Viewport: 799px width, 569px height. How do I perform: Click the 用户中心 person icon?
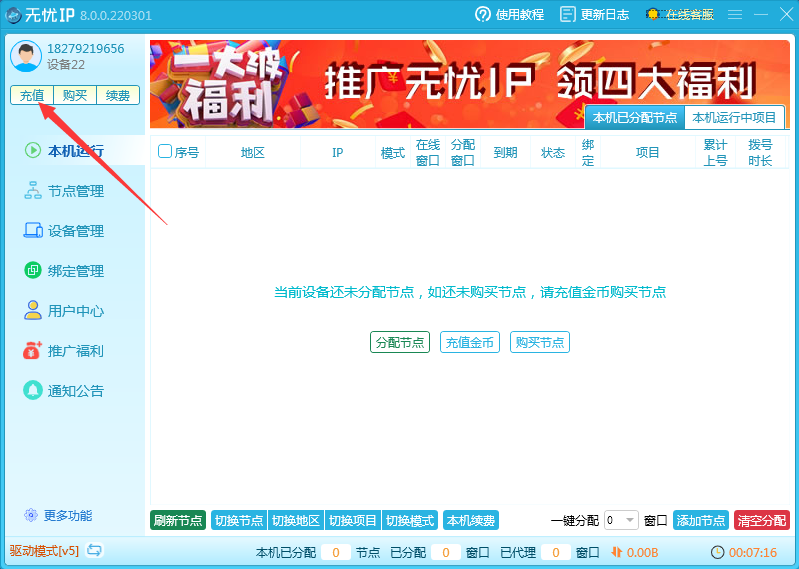pos(33,310)
